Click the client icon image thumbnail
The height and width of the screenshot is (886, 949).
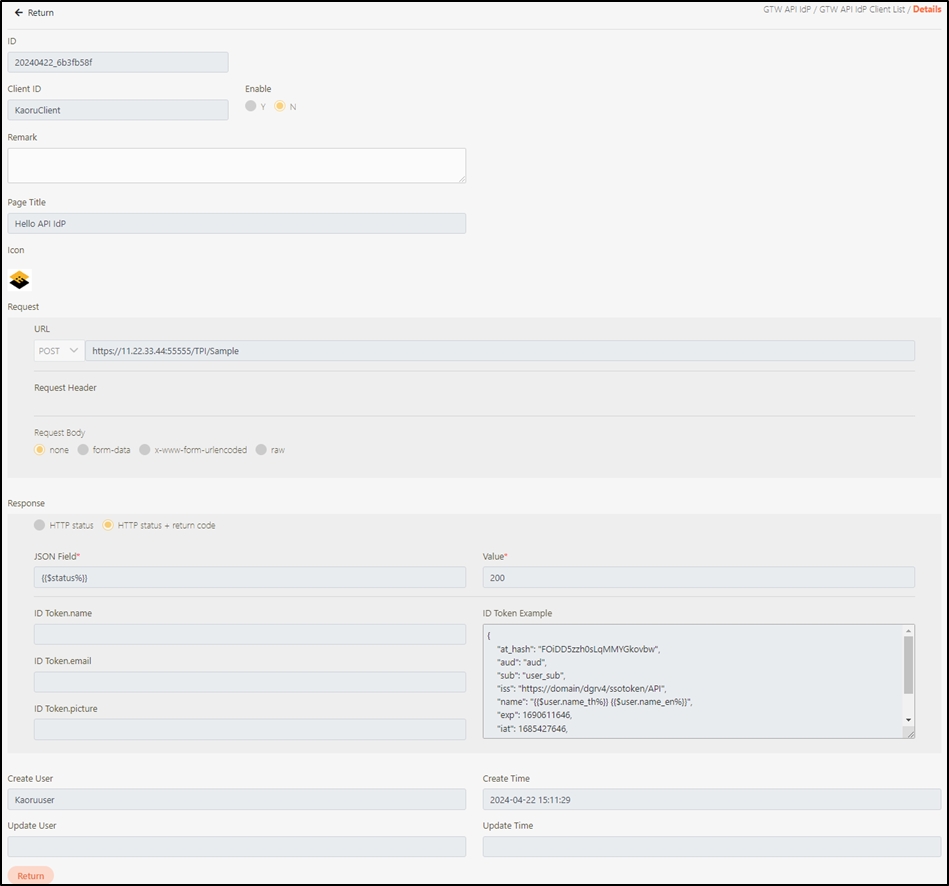20,280
